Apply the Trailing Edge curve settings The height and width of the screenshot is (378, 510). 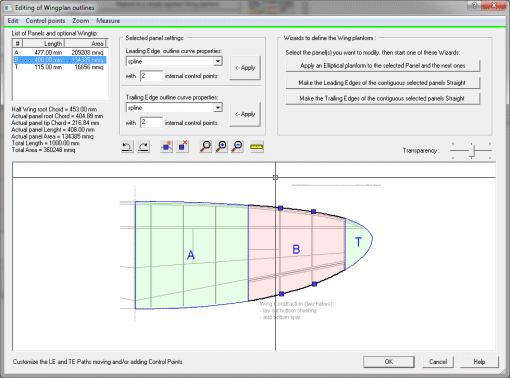pyautogui.click(x=245, y=114)
